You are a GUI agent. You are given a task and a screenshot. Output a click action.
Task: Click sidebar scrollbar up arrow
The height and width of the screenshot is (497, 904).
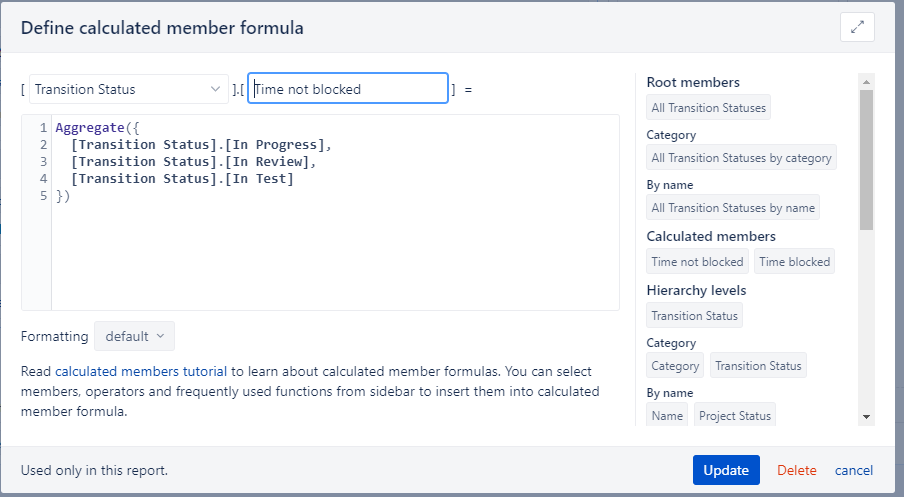coord(866,82)
